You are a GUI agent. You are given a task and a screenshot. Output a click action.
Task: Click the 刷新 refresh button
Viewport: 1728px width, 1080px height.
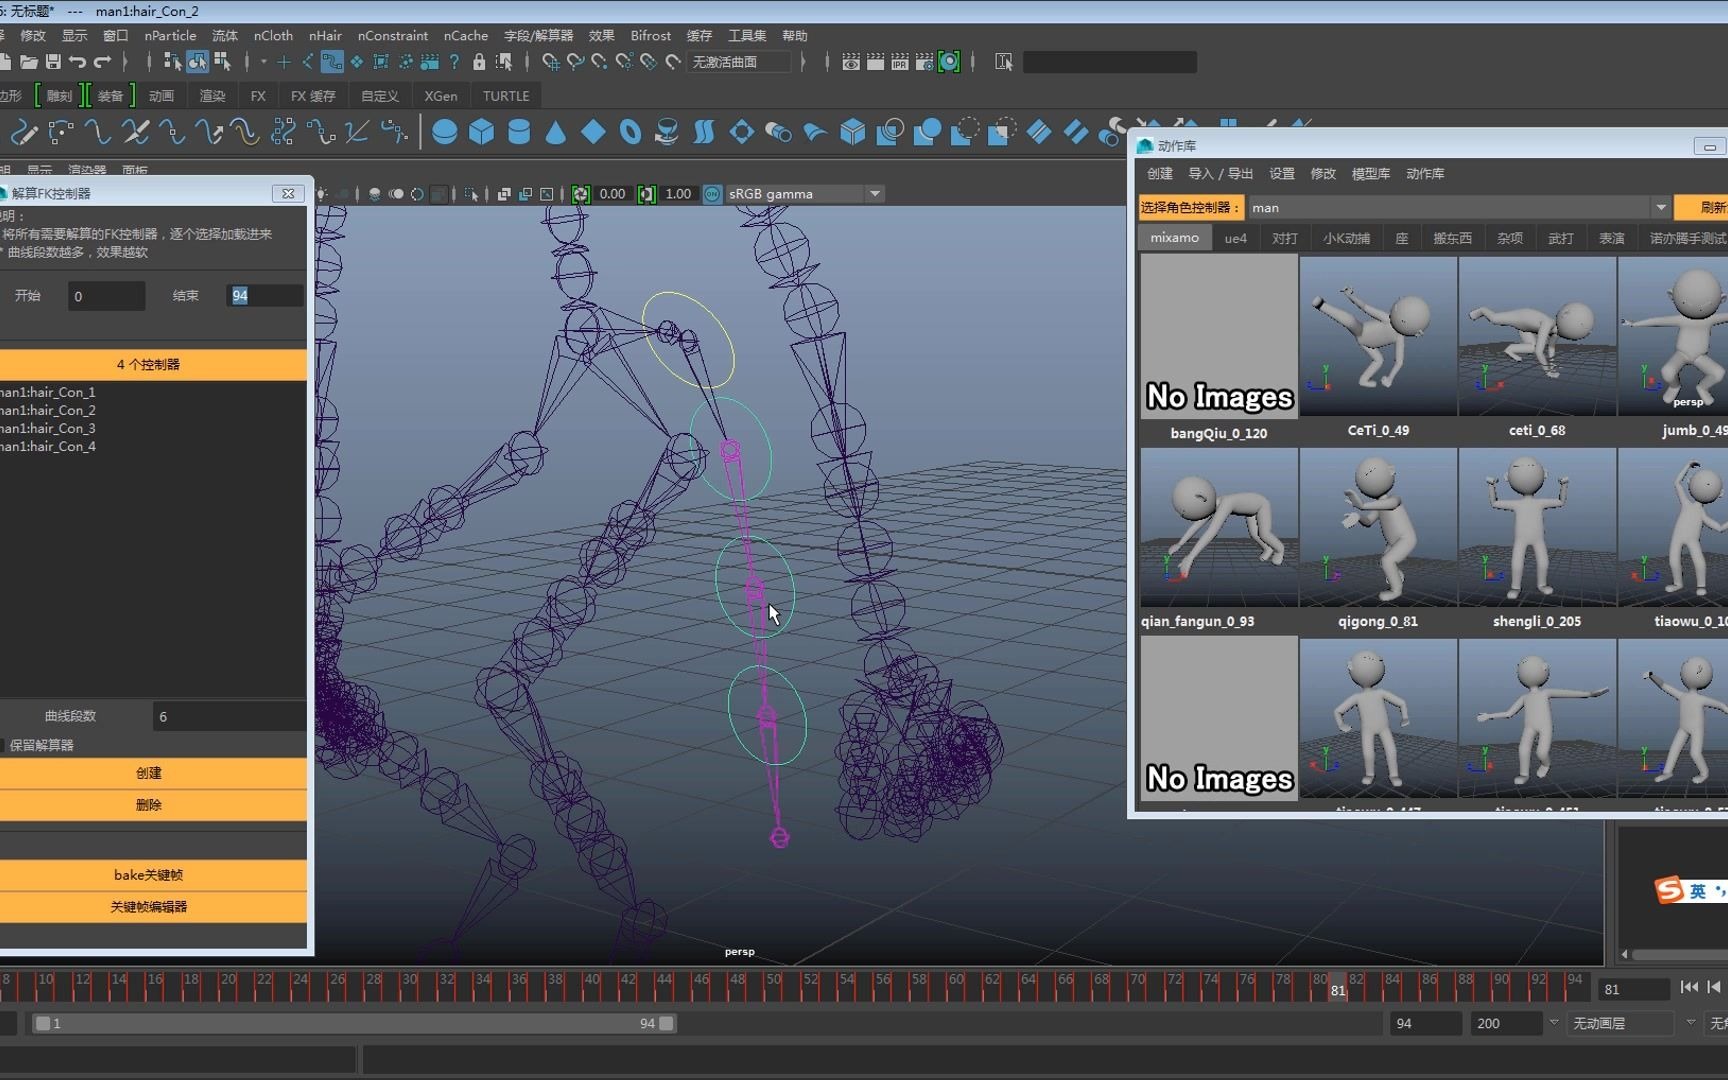1702,208
